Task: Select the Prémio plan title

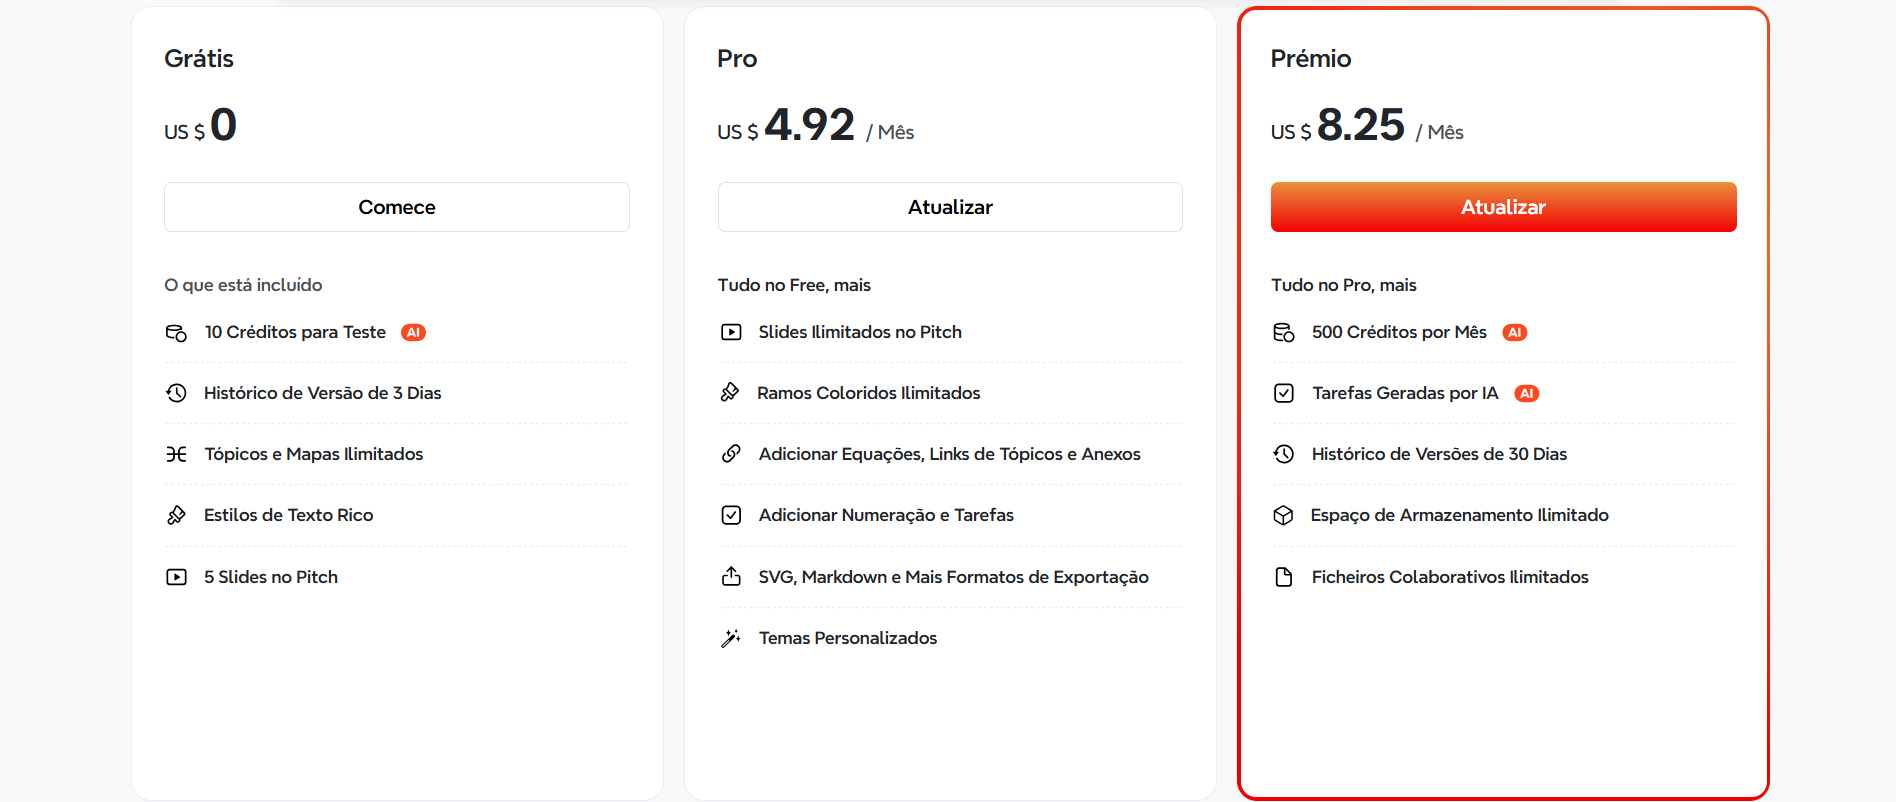Action: click(1310, 59)
